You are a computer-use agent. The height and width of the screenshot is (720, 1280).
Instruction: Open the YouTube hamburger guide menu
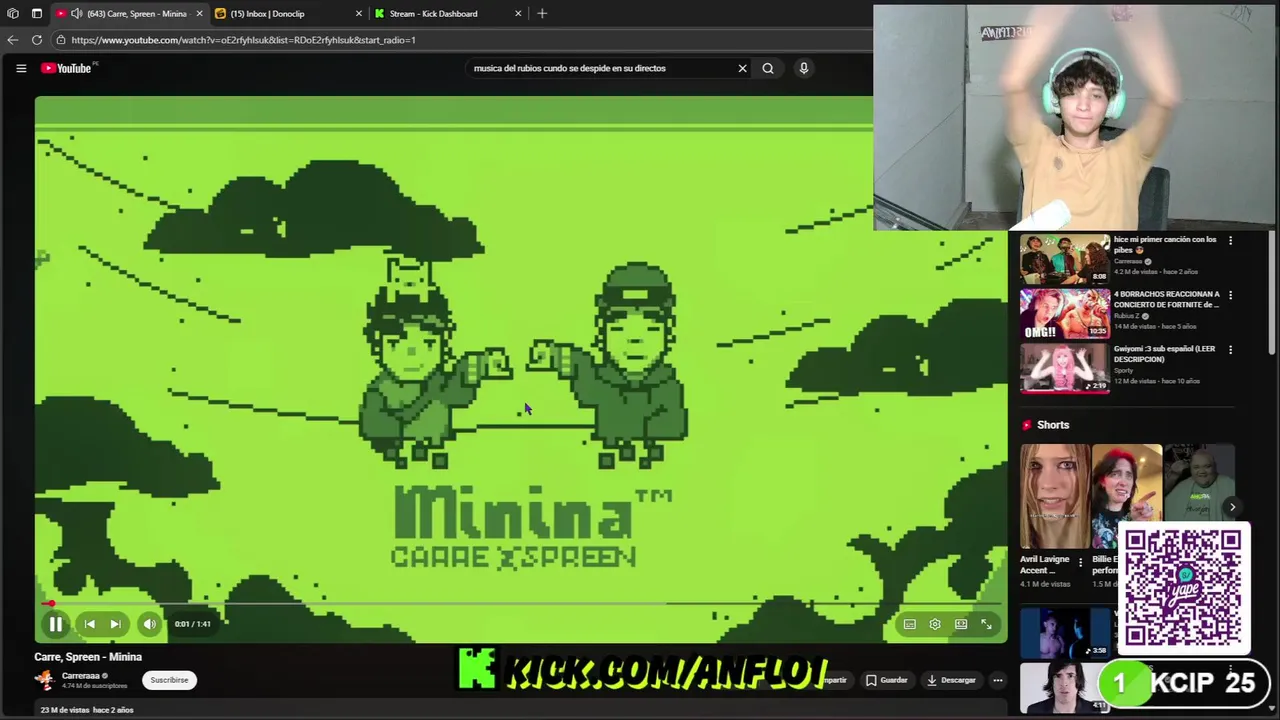point(21,68)
